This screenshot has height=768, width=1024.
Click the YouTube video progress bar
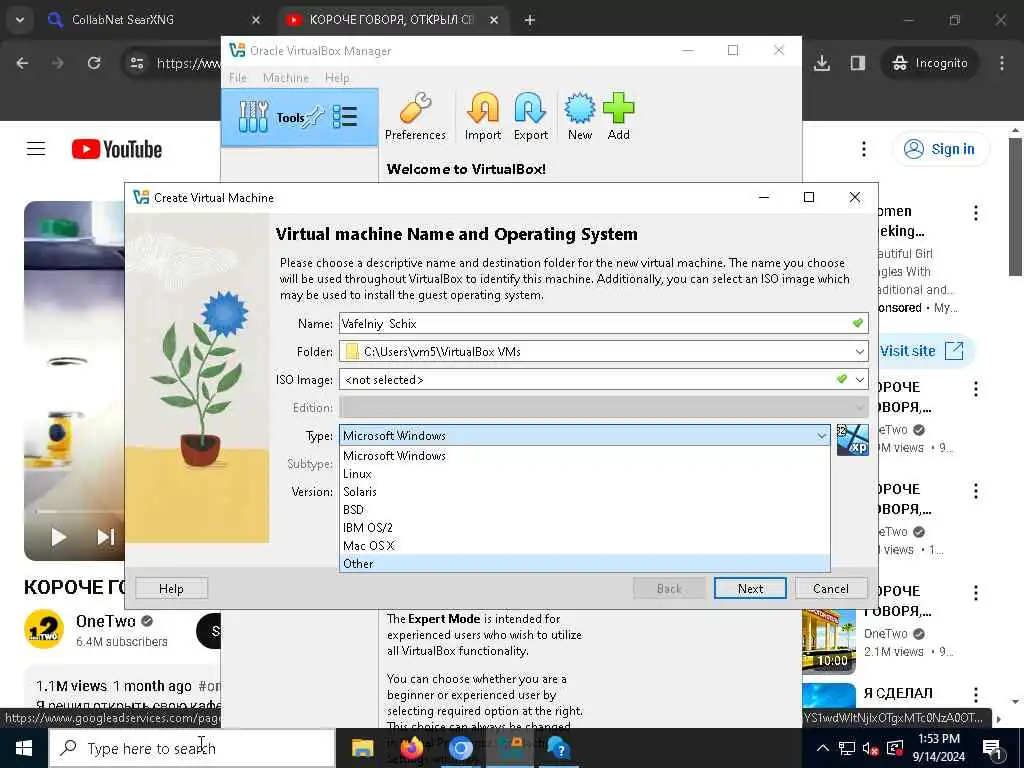pos(80,511)
